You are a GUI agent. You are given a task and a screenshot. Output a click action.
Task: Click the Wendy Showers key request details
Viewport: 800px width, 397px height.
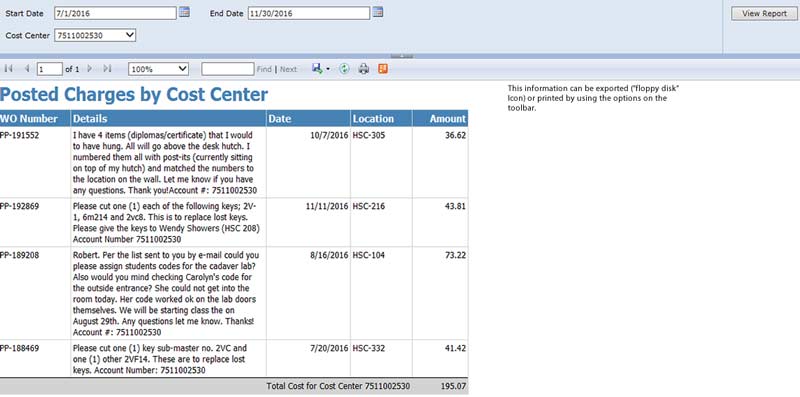point(166,222)
